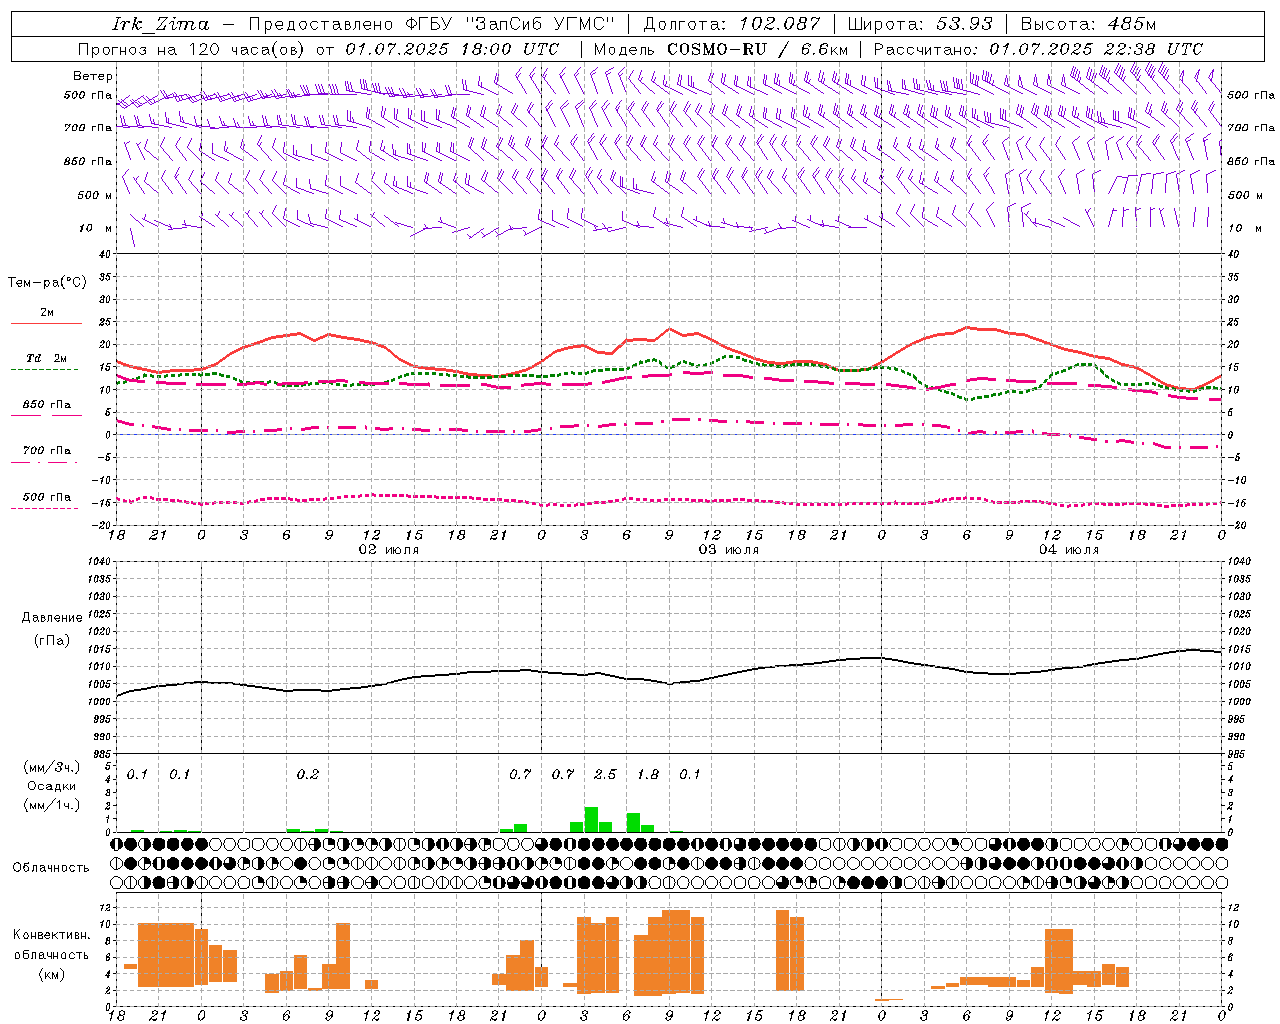This screenshot has width=1280, height=1024.
Task: Click the '1.8' precipitation amount value
Action: pos(648,775)
